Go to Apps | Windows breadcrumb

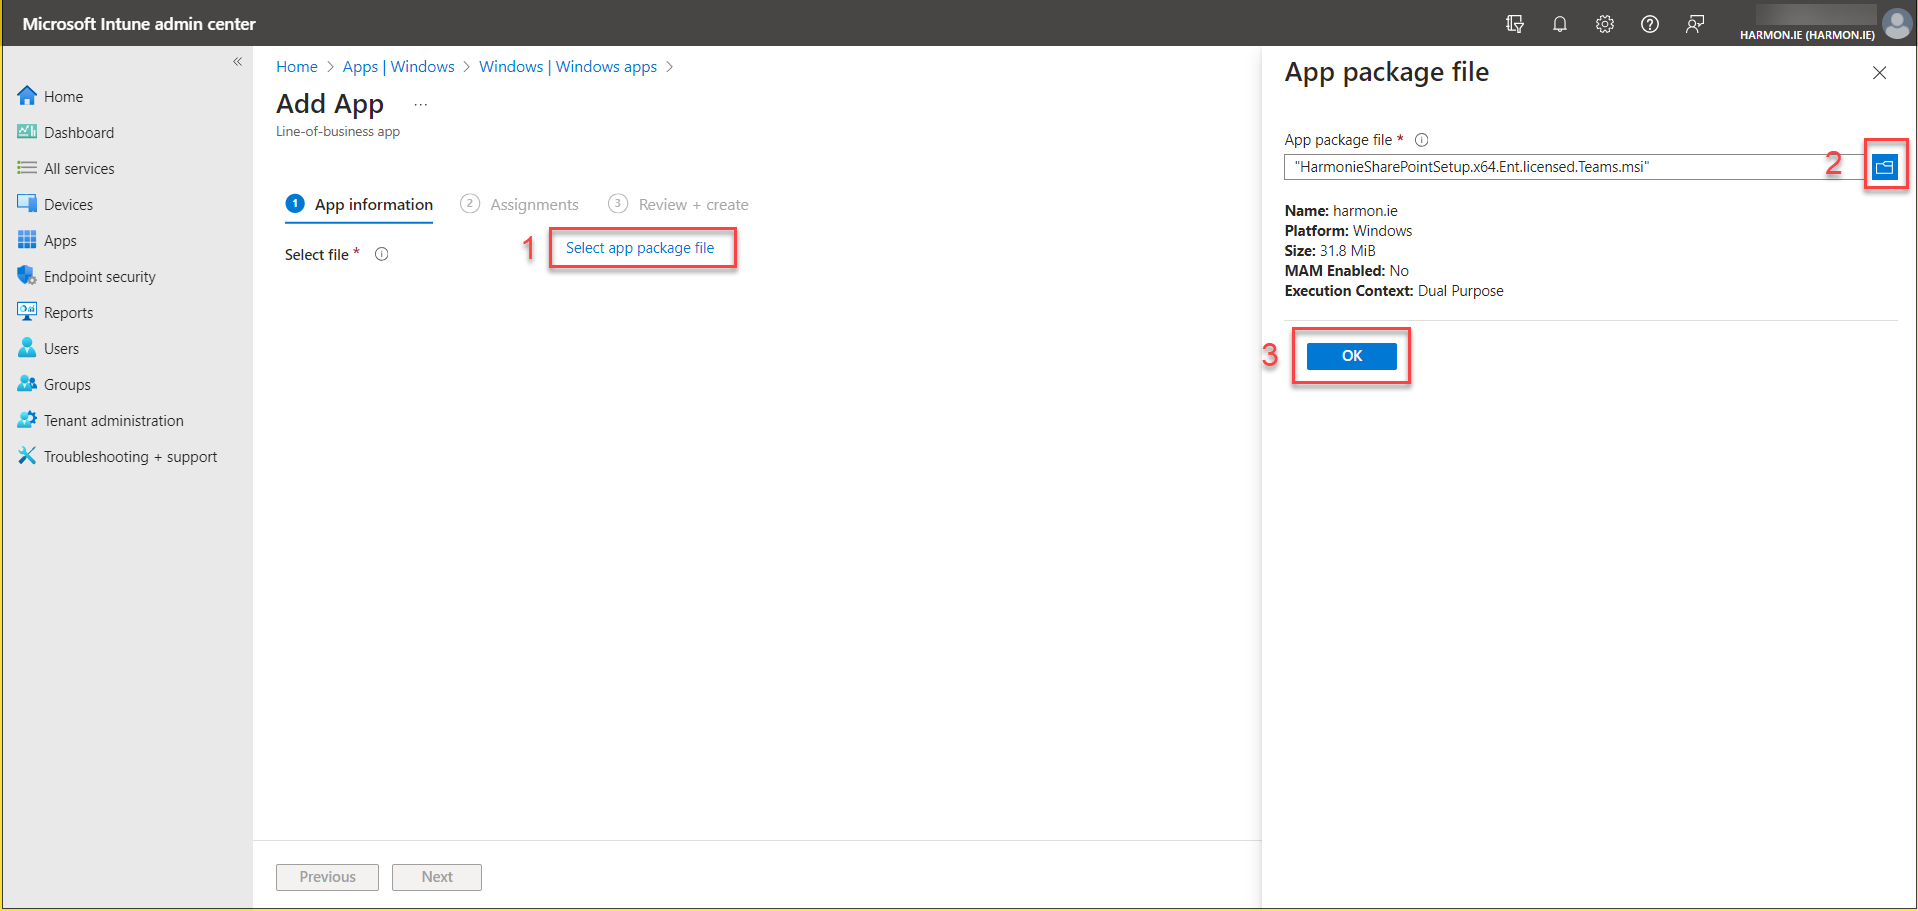click(398, 67)
